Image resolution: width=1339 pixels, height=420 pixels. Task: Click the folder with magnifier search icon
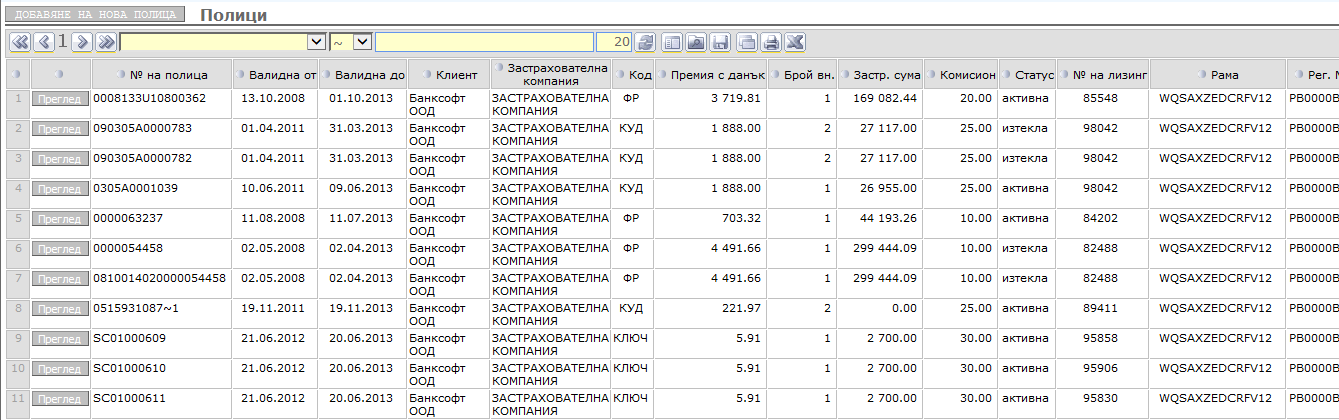(696, 42)
